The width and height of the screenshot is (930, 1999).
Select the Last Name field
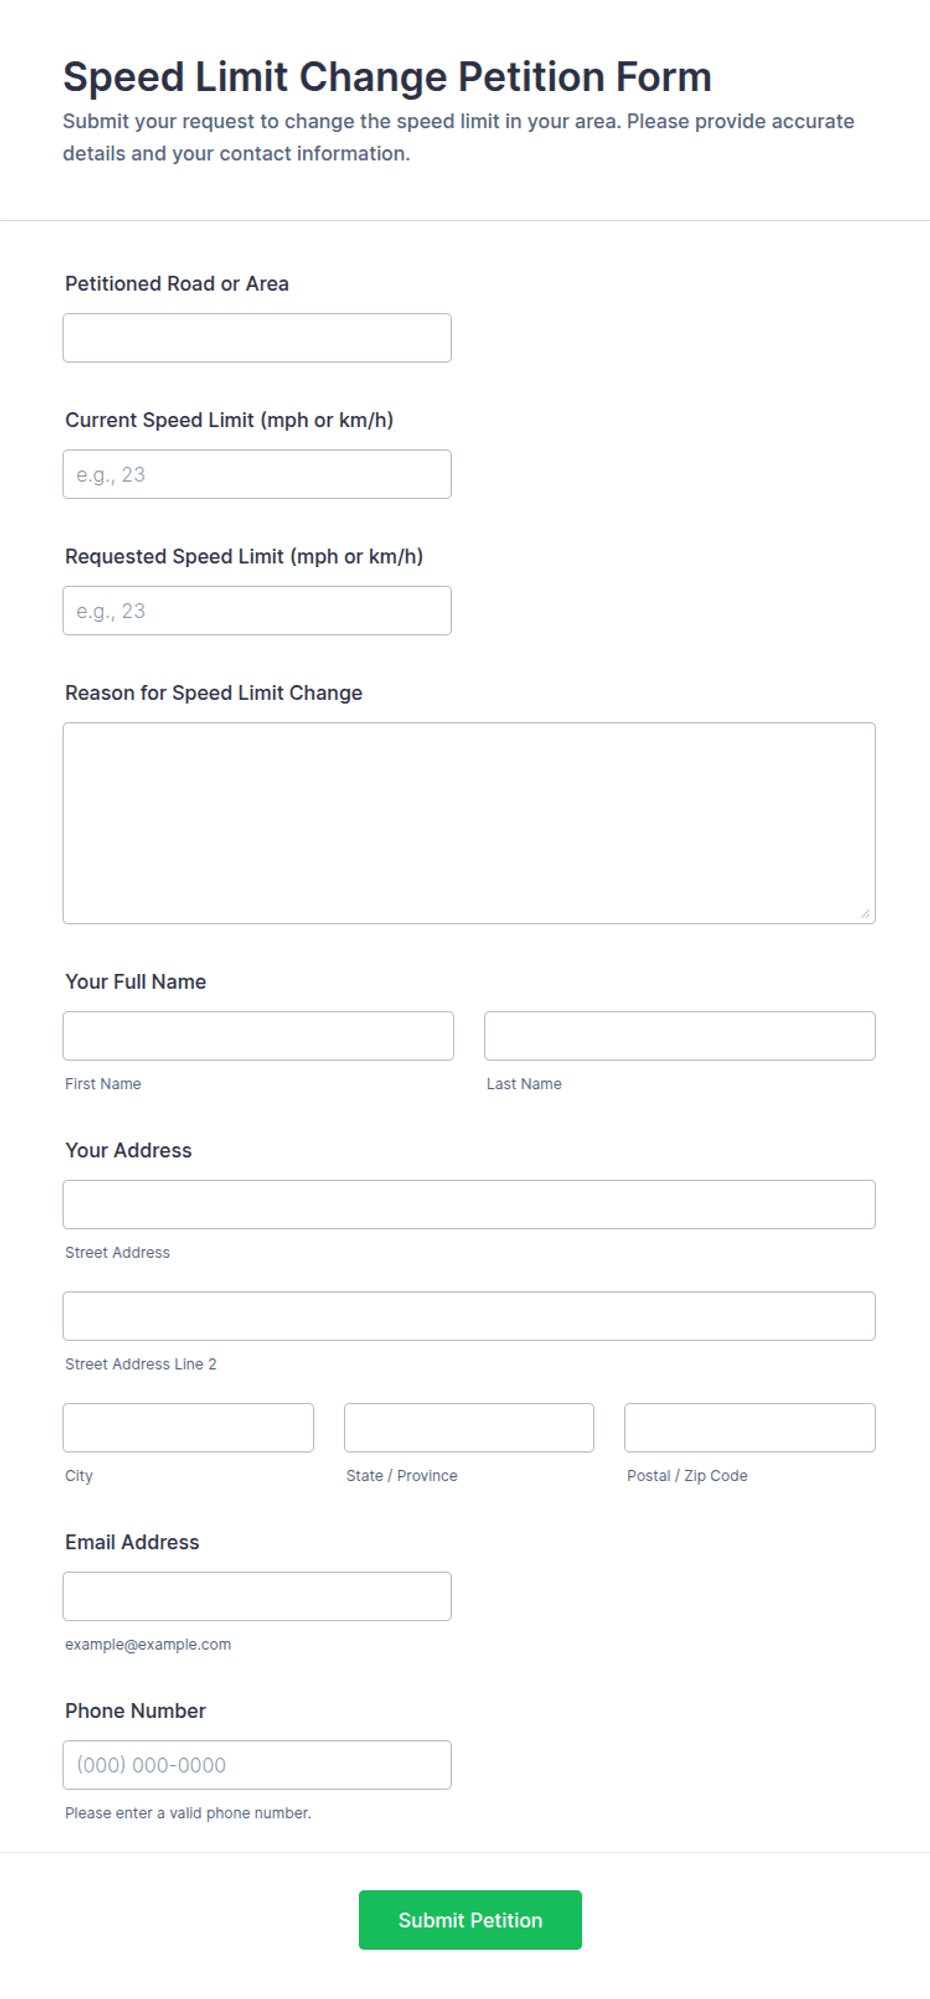[680, 1036]
